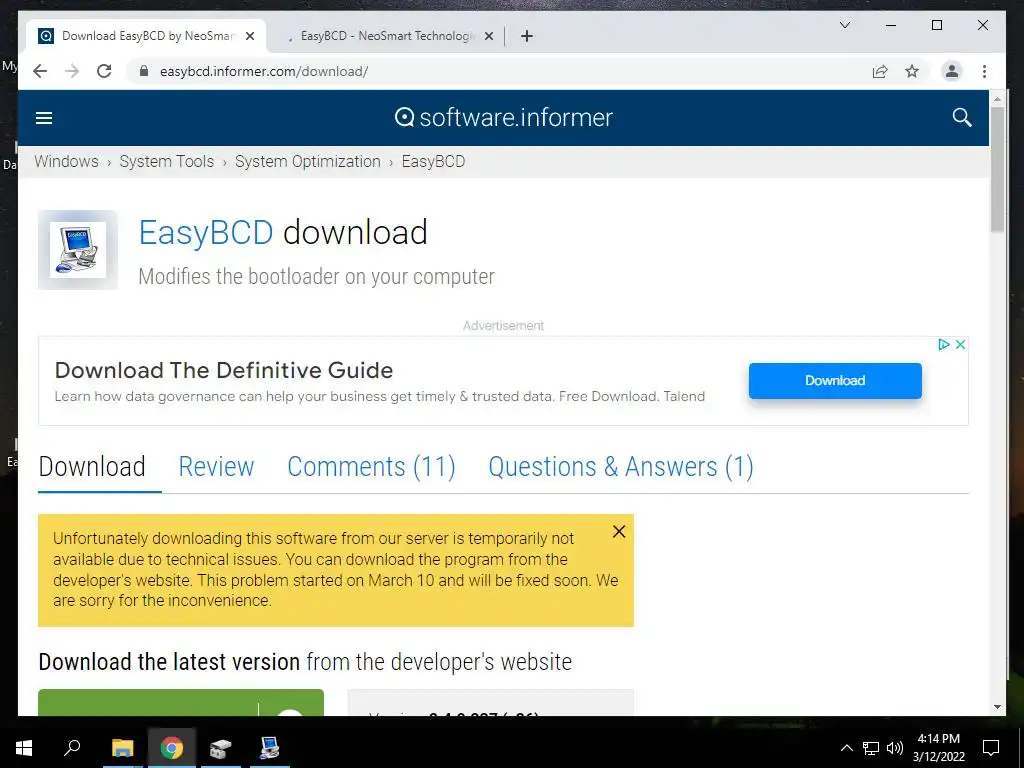The image size is (1024, 768).
Task: Click 'Download The Definitive Guide' ad headline
Action: point(224,370)
